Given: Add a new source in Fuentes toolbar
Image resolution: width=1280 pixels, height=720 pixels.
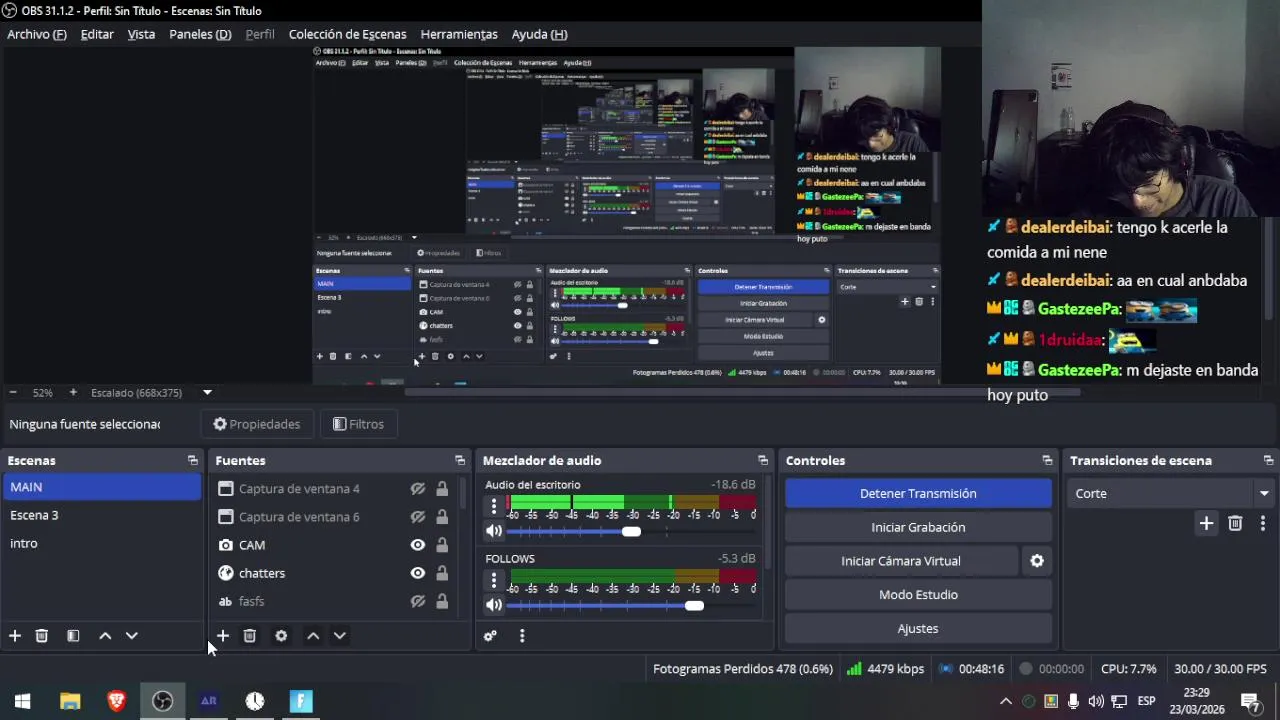Looking at the screenshot, I should point(223,636).
